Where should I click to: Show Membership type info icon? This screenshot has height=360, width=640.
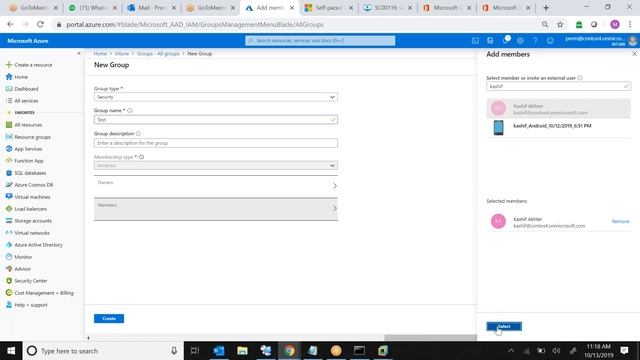pyautogui.click(x=141, y=157)
